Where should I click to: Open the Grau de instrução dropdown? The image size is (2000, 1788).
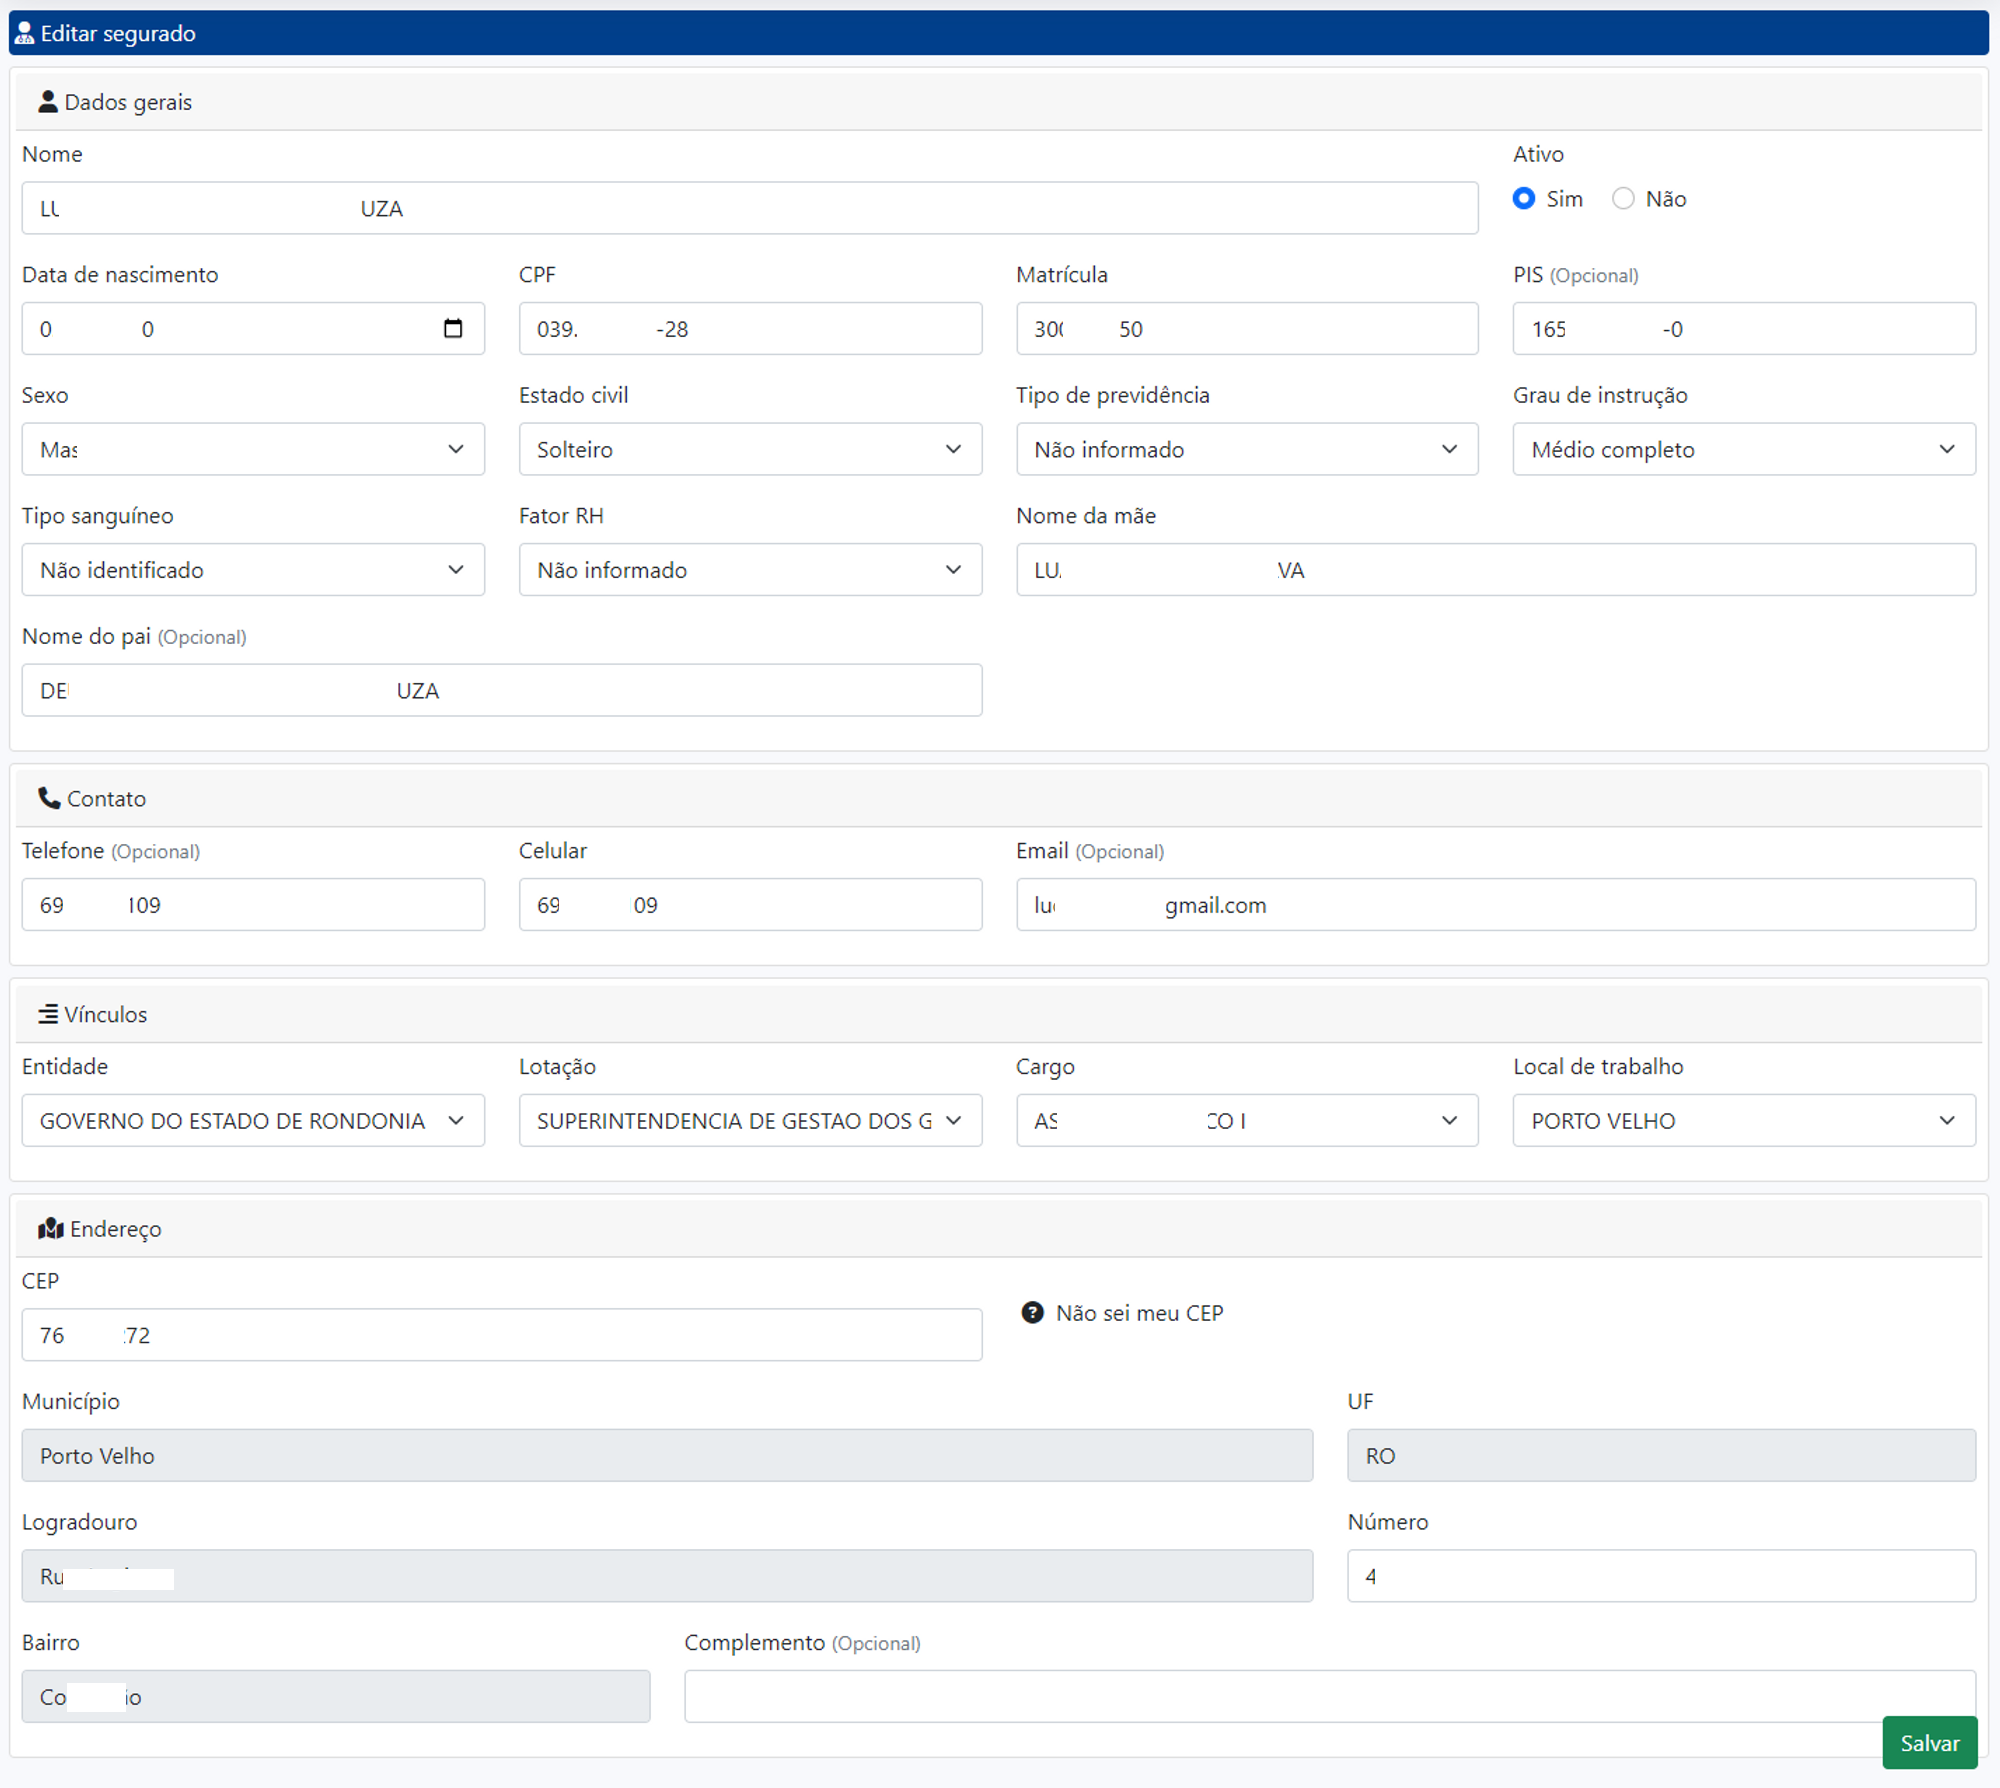click(1744, 449)
